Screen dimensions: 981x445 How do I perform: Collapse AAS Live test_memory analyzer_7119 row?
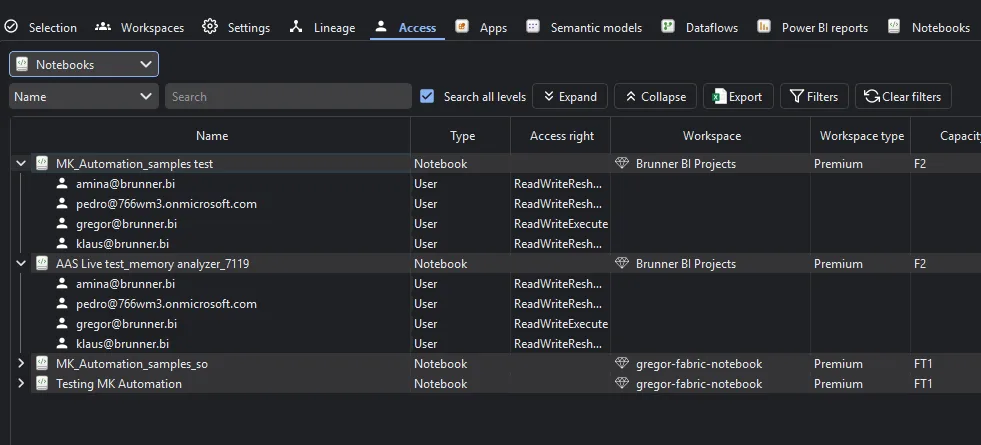click(x=21, y=263)
